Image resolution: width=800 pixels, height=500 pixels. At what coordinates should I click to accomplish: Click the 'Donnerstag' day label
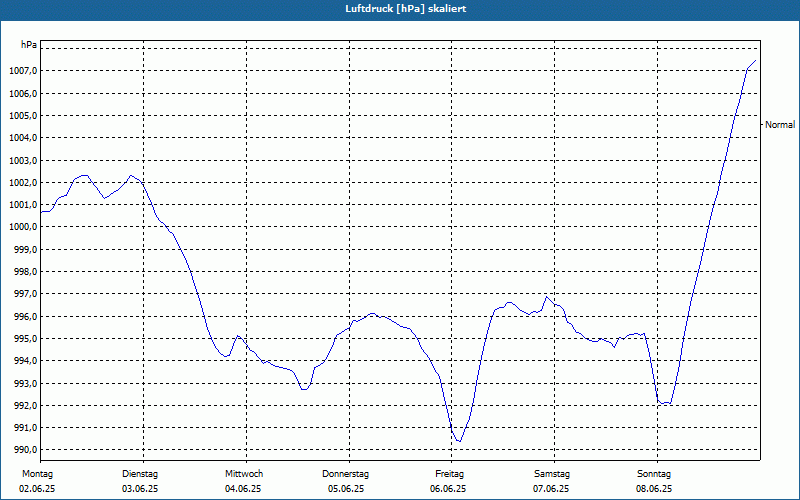coord(345,474)
